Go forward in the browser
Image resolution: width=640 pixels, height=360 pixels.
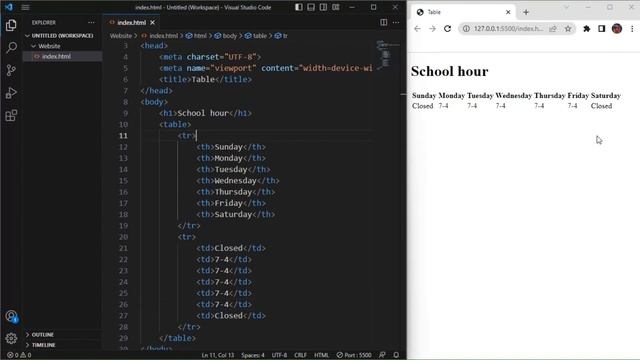[x=432, y=29]
